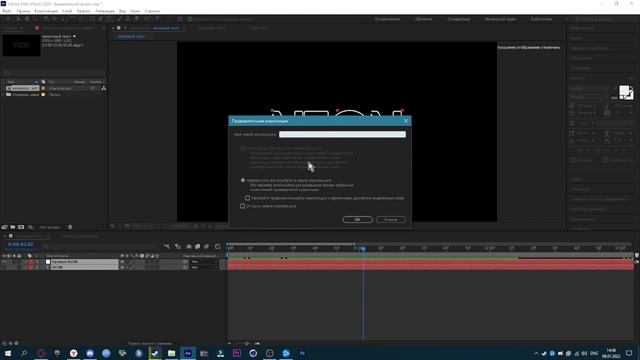This screenshot has height=360, width=640.
Task: Adjust the timeline zoom slider at the bottom
Action: (247, 344)
